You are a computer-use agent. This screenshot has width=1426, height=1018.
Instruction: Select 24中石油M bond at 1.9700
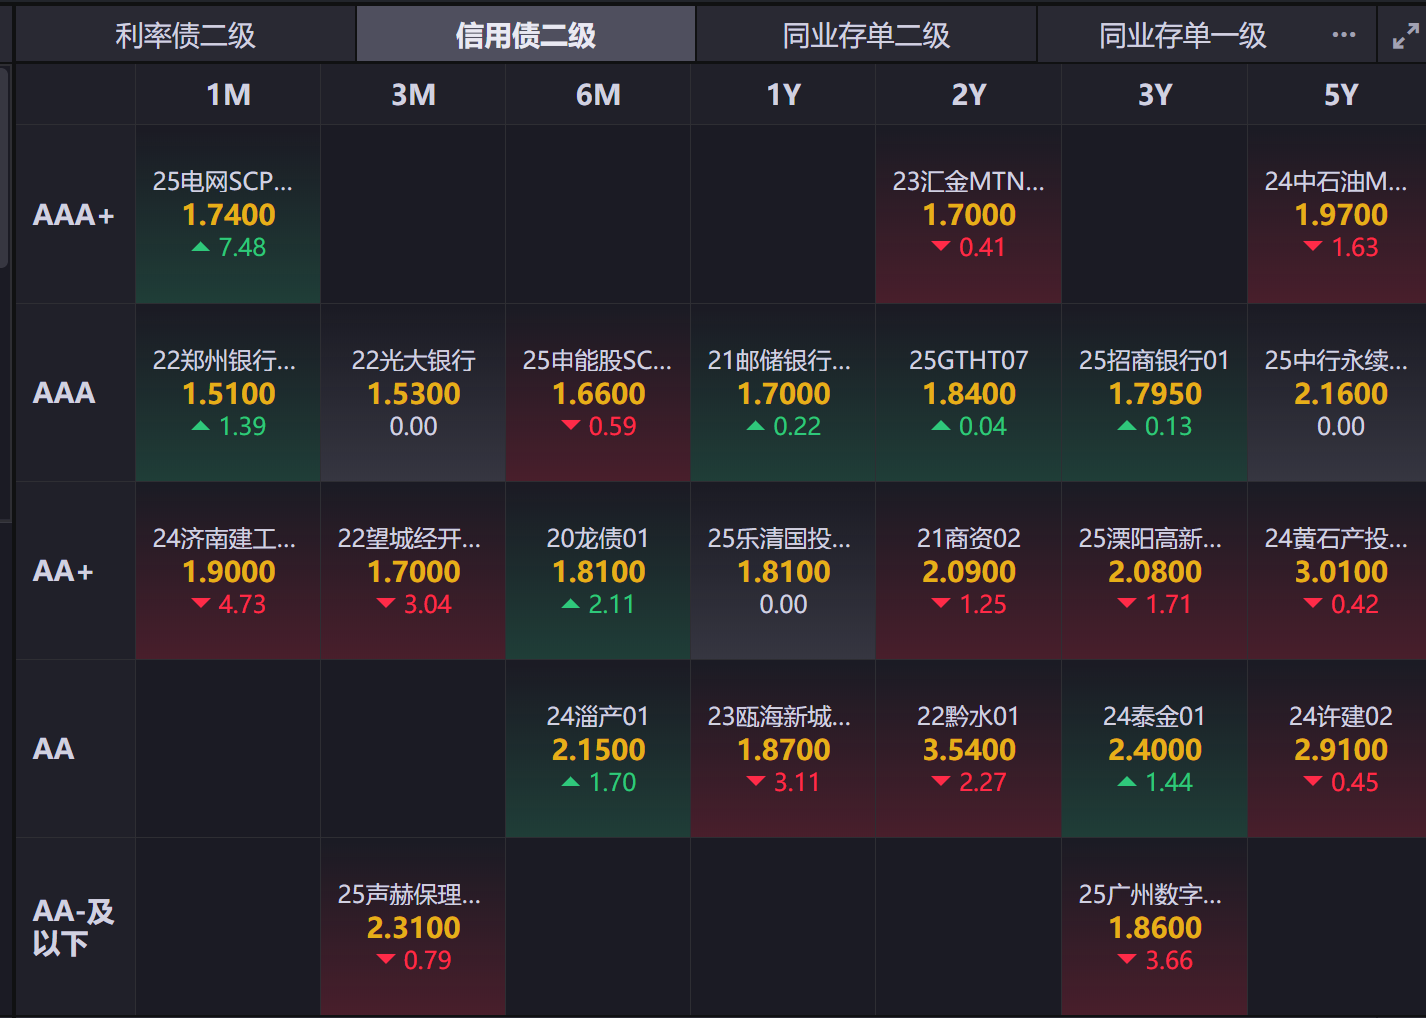tap(1337, 214)
